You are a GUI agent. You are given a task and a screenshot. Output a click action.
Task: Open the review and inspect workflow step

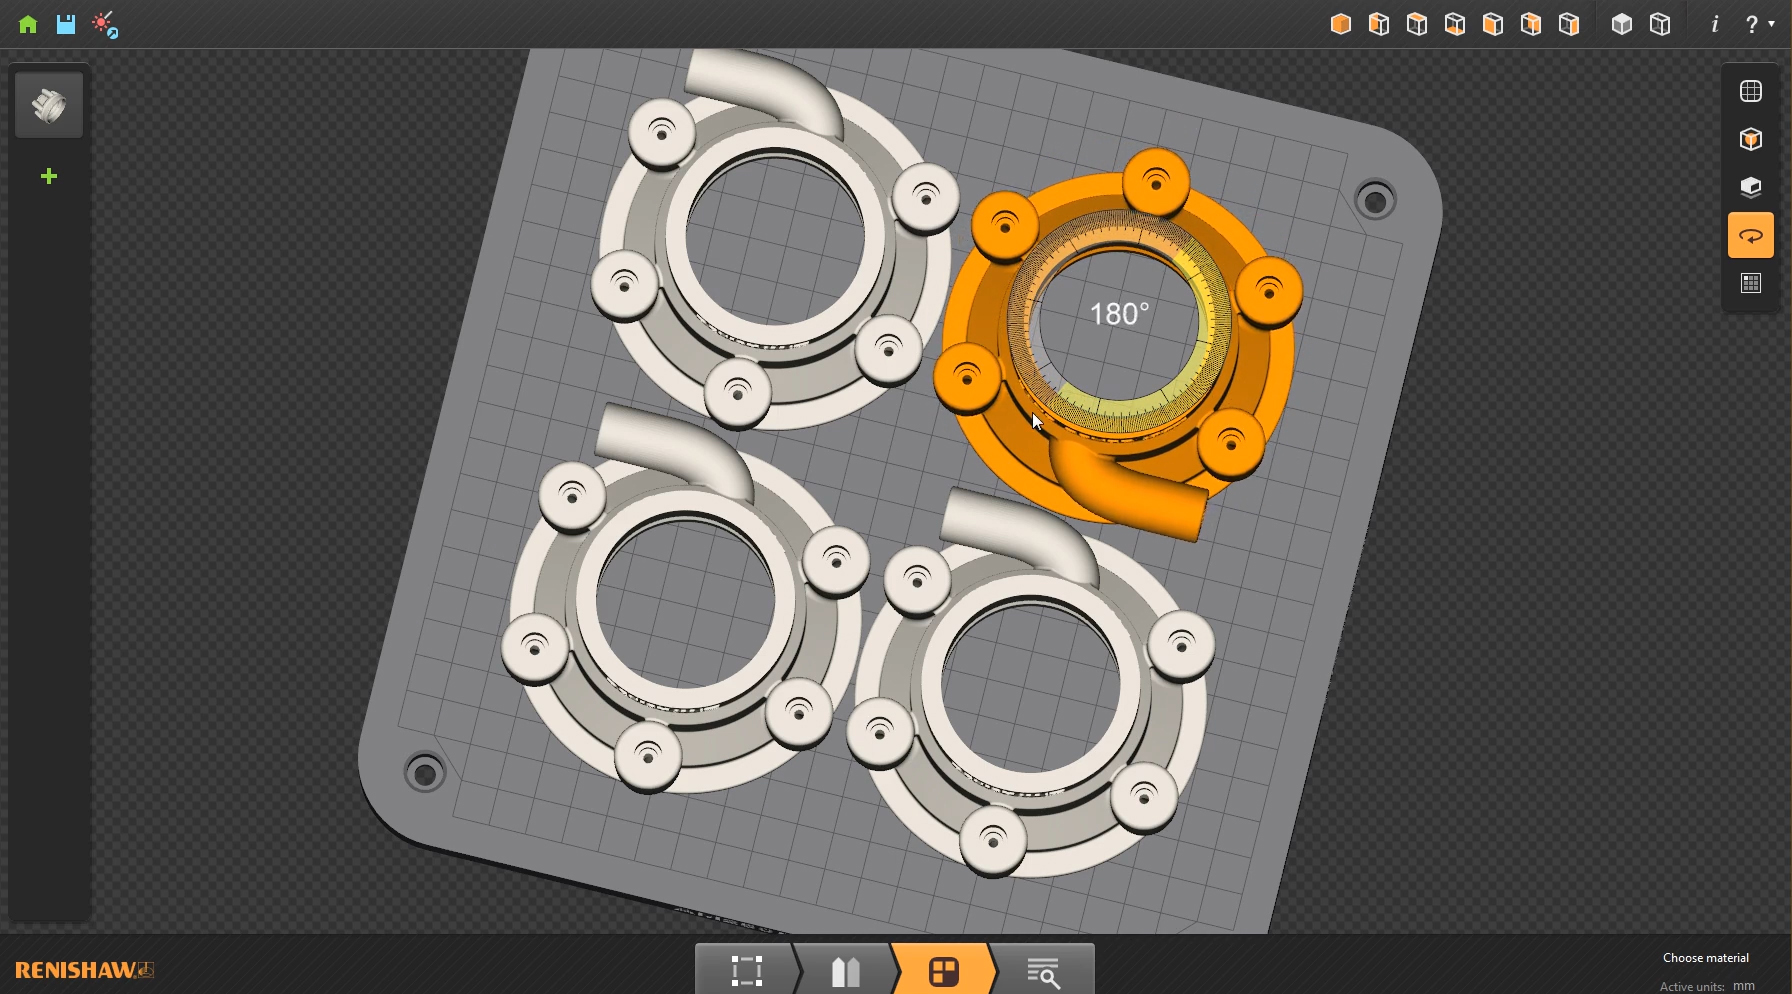pyautogui.click(x=1043, y=971)
